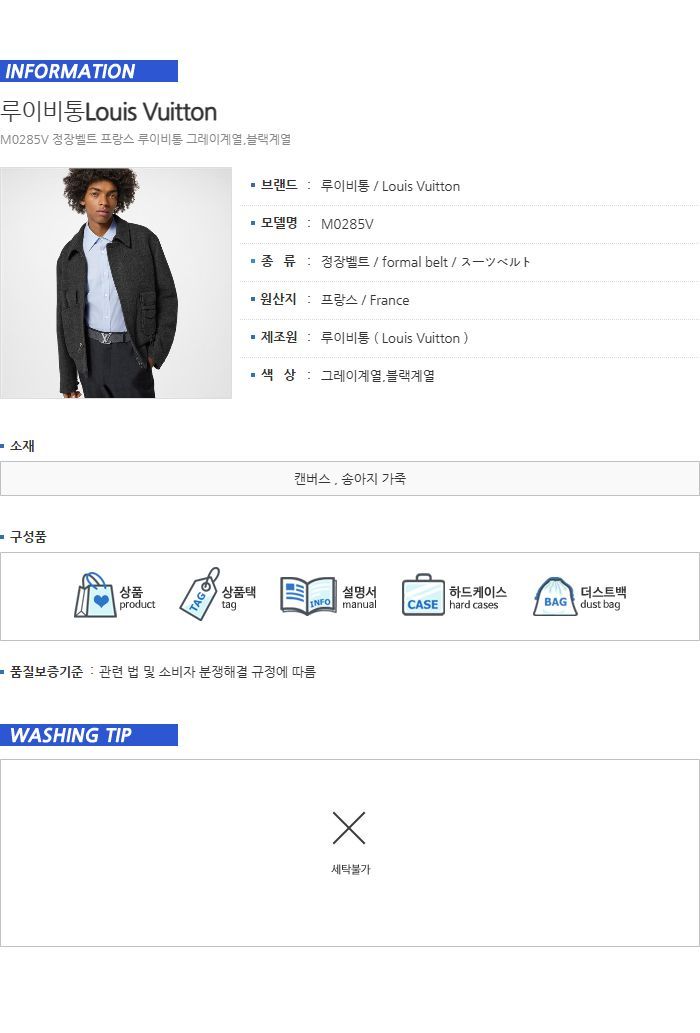Select the model name M0285V value
The image size is (700, 1033).
(347, 224)
